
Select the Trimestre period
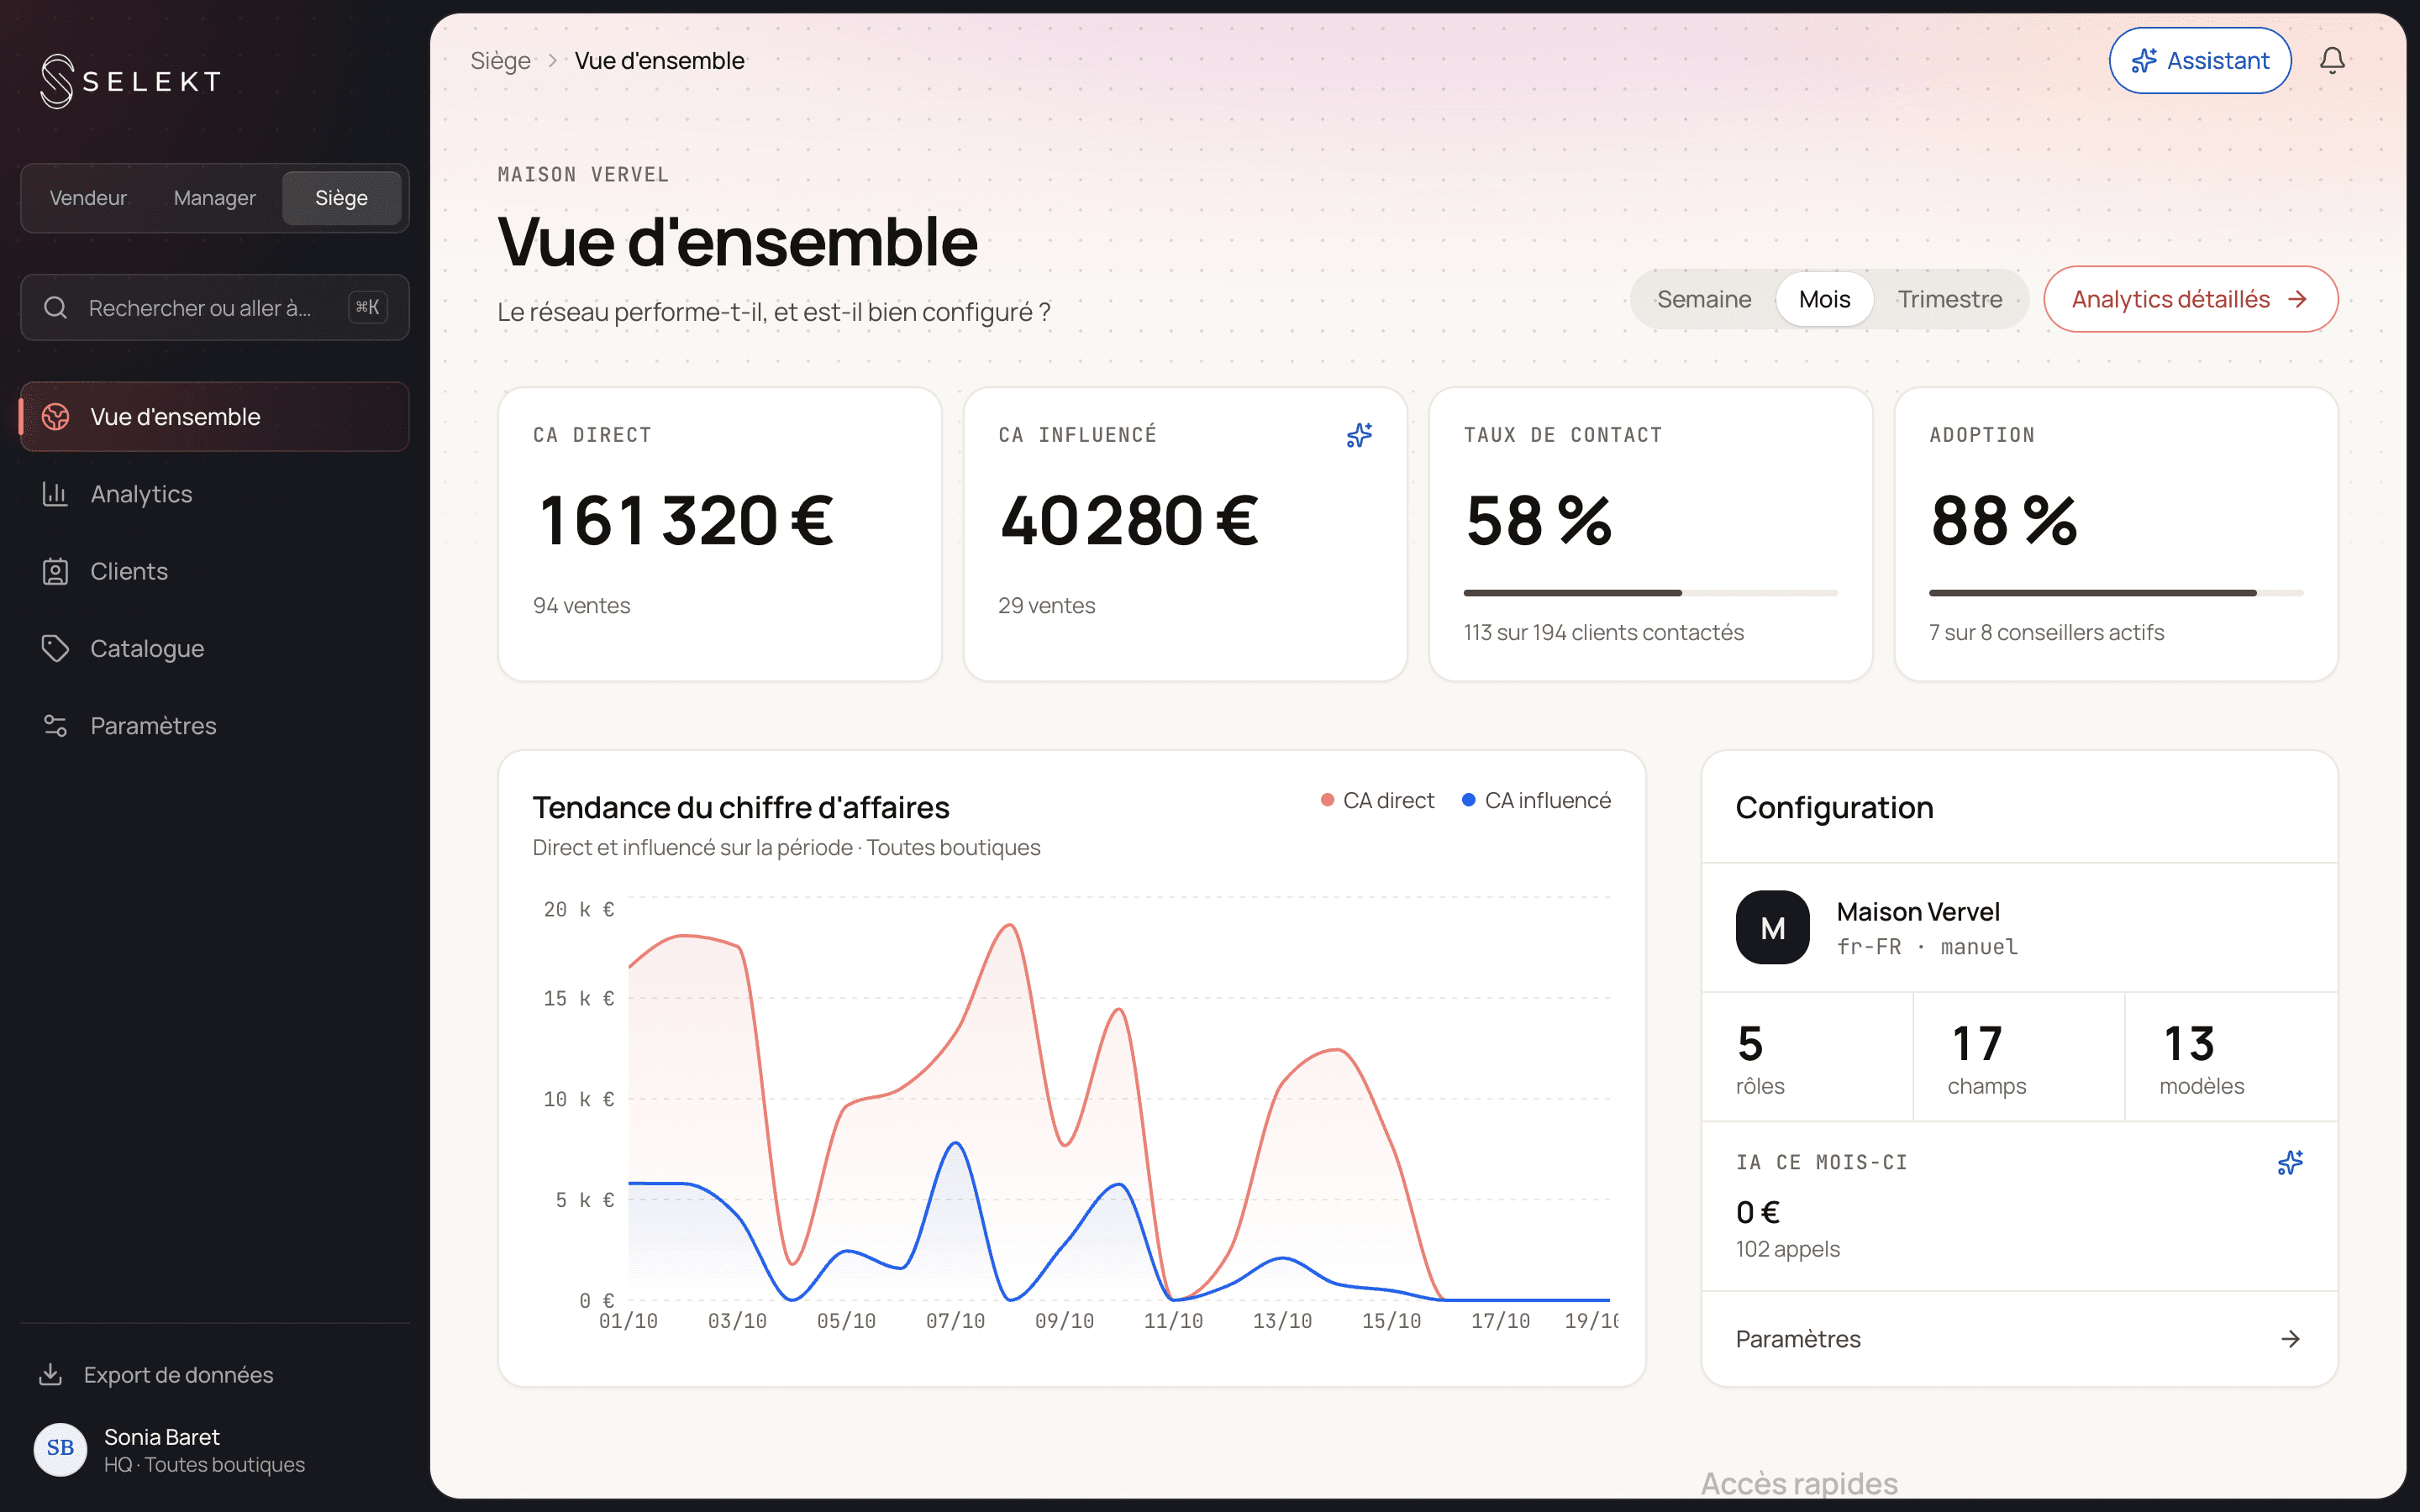[1949, 299]
